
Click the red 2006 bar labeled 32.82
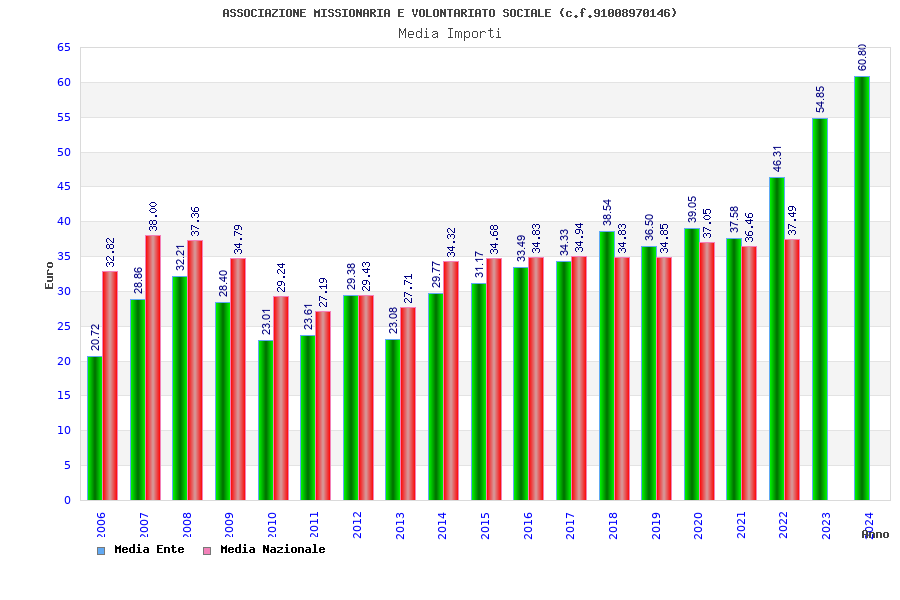coord(110,386)
